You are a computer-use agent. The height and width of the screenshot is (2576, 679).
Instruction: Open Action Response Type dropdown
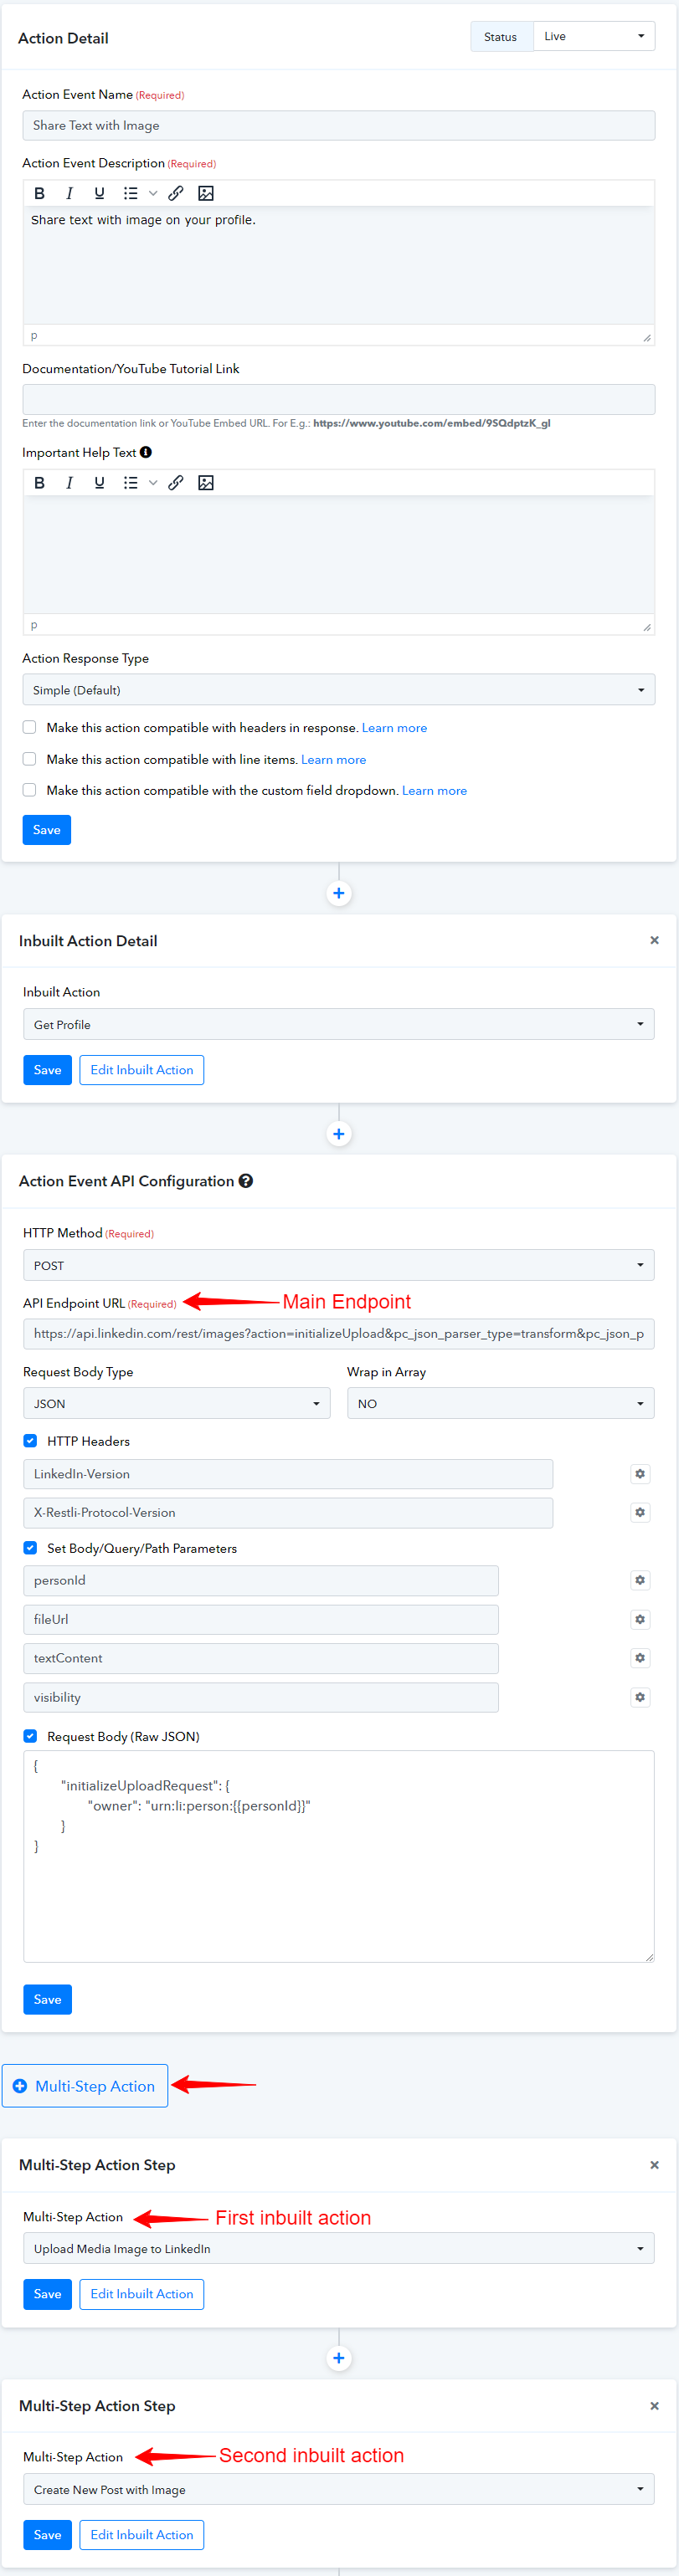[x=339, y=690]
